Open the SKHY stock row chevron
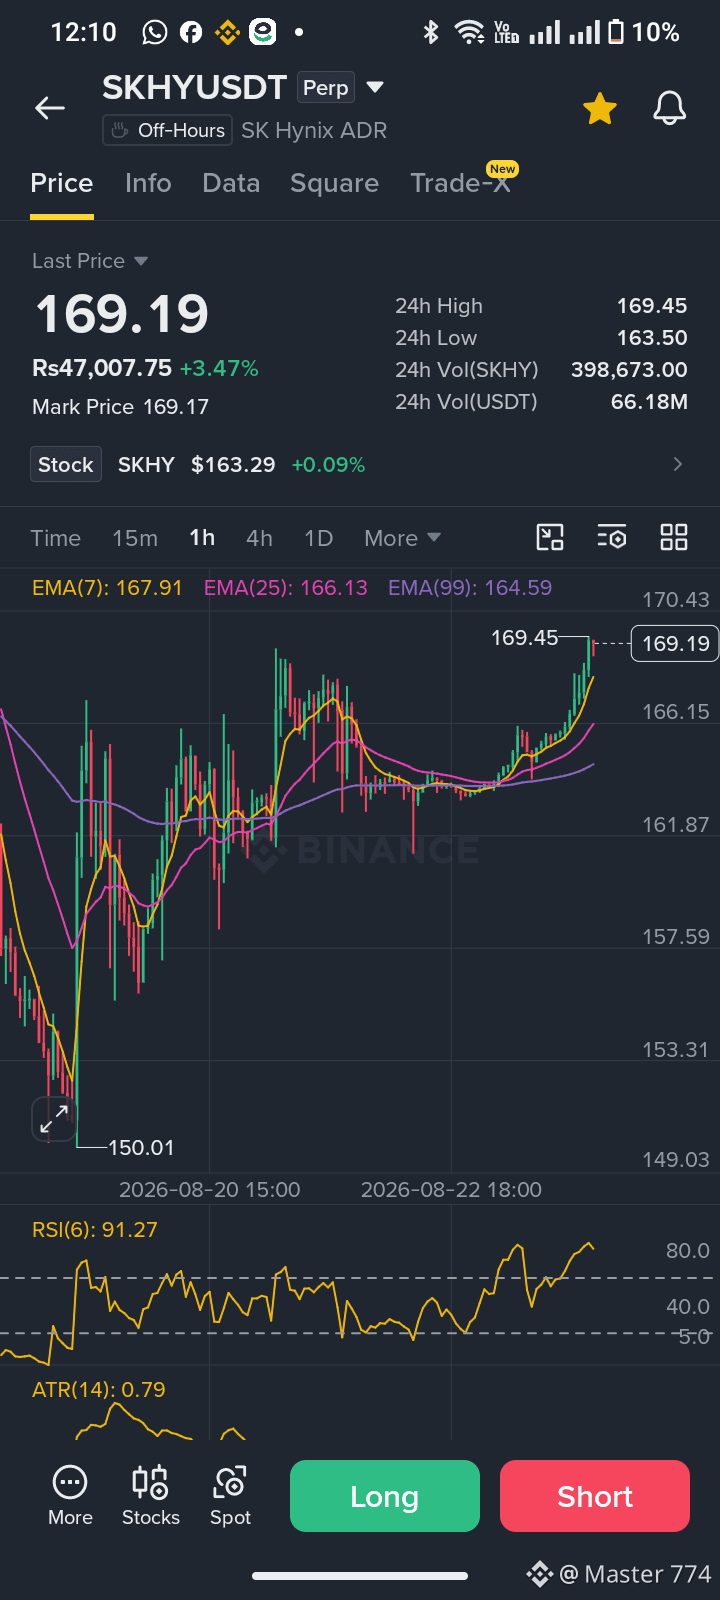 coord(678,464)
